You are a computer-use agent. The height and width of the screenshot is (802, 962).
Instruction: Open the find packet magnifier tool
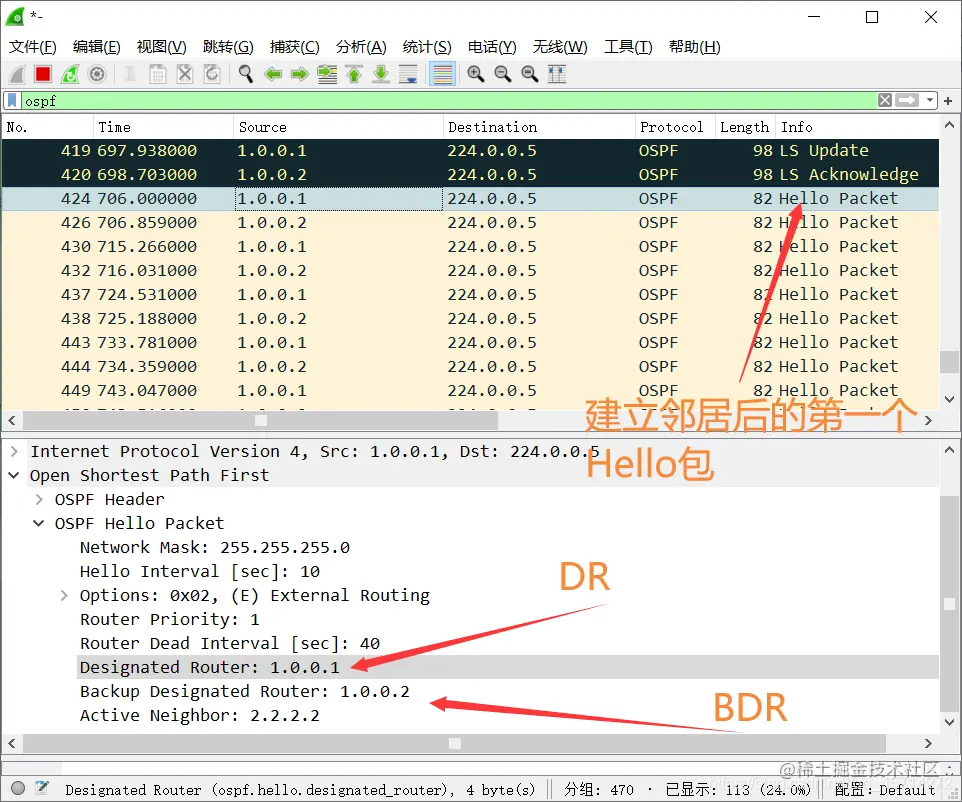point(245,74)
